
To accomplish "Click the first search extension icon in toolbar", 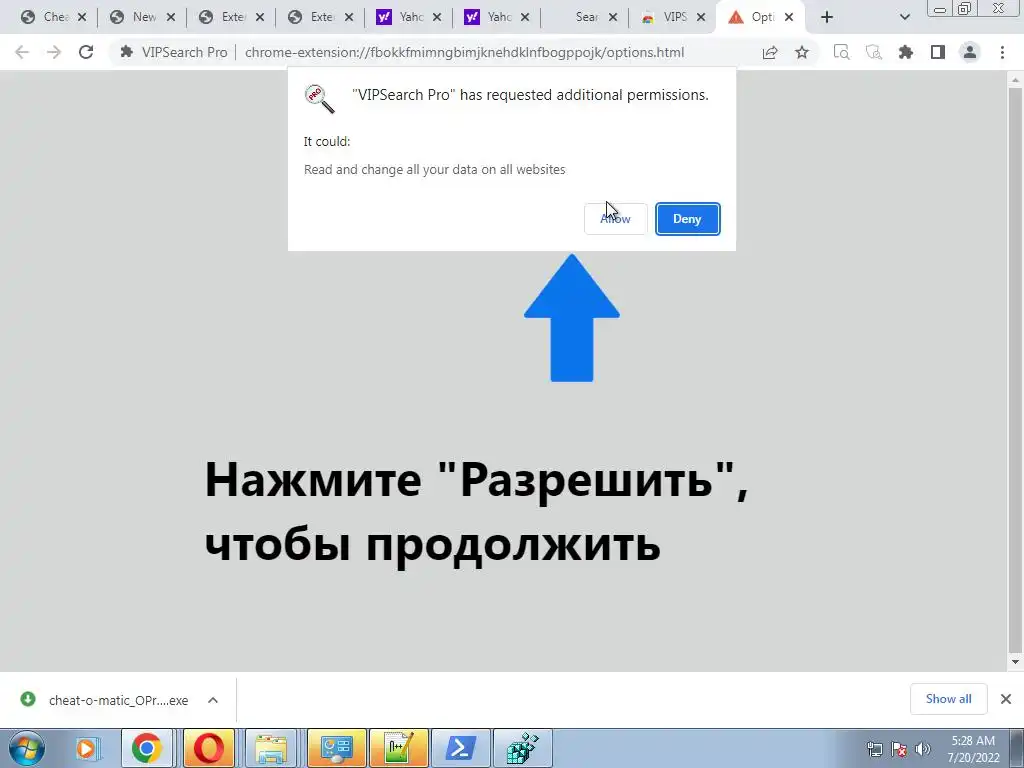I will coord(841,52).
